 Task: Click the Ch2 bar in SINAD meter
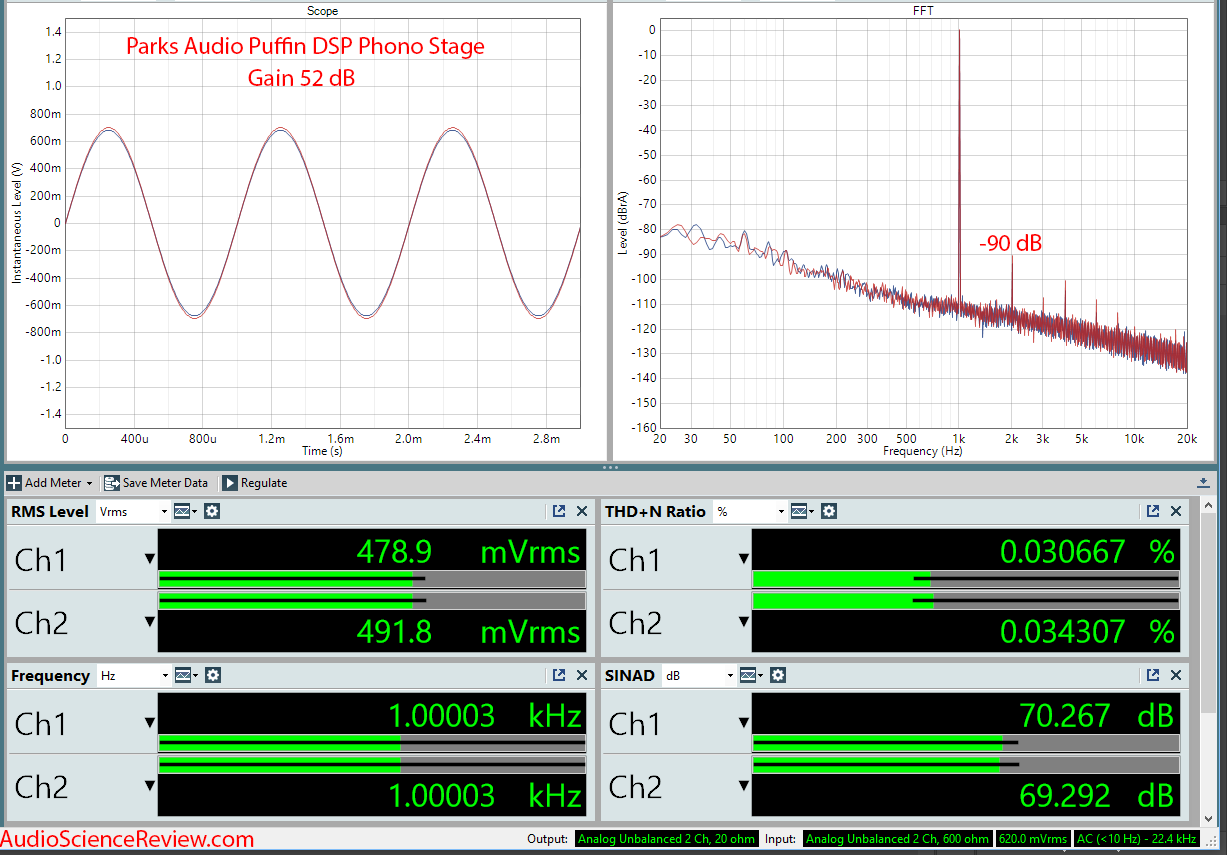tap(966, 764)
